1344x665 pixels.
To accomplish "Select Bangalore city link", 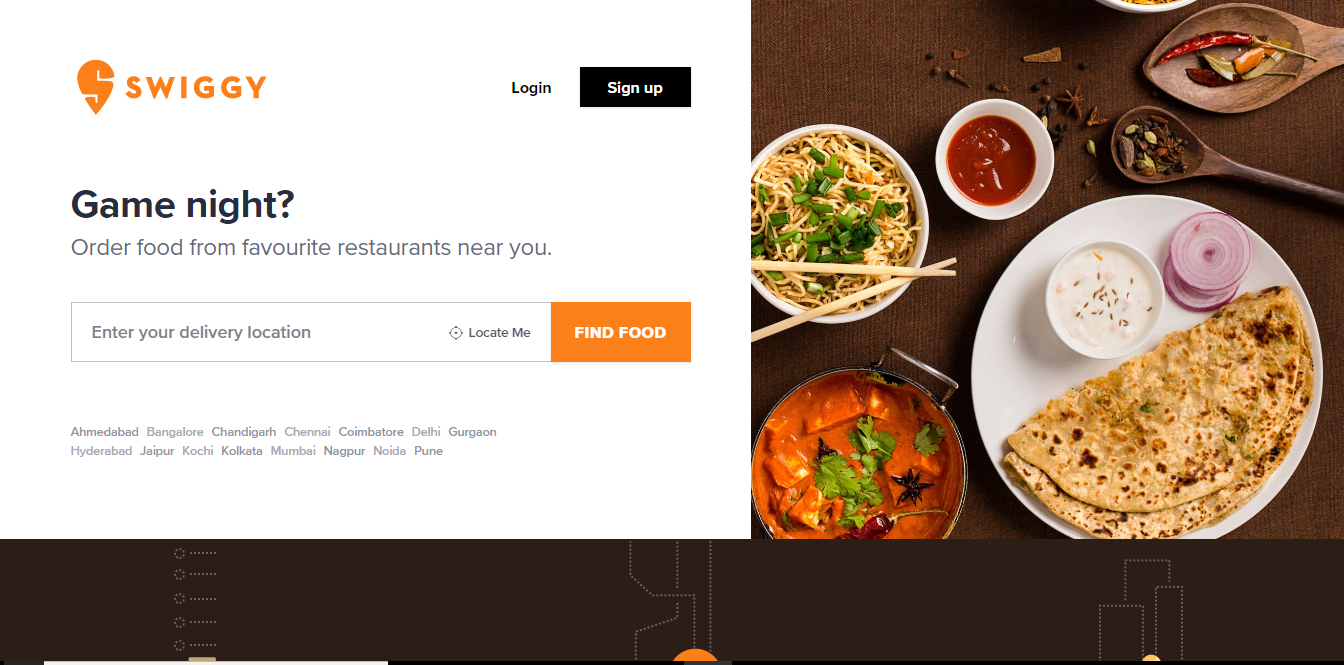I will point(175,432).
